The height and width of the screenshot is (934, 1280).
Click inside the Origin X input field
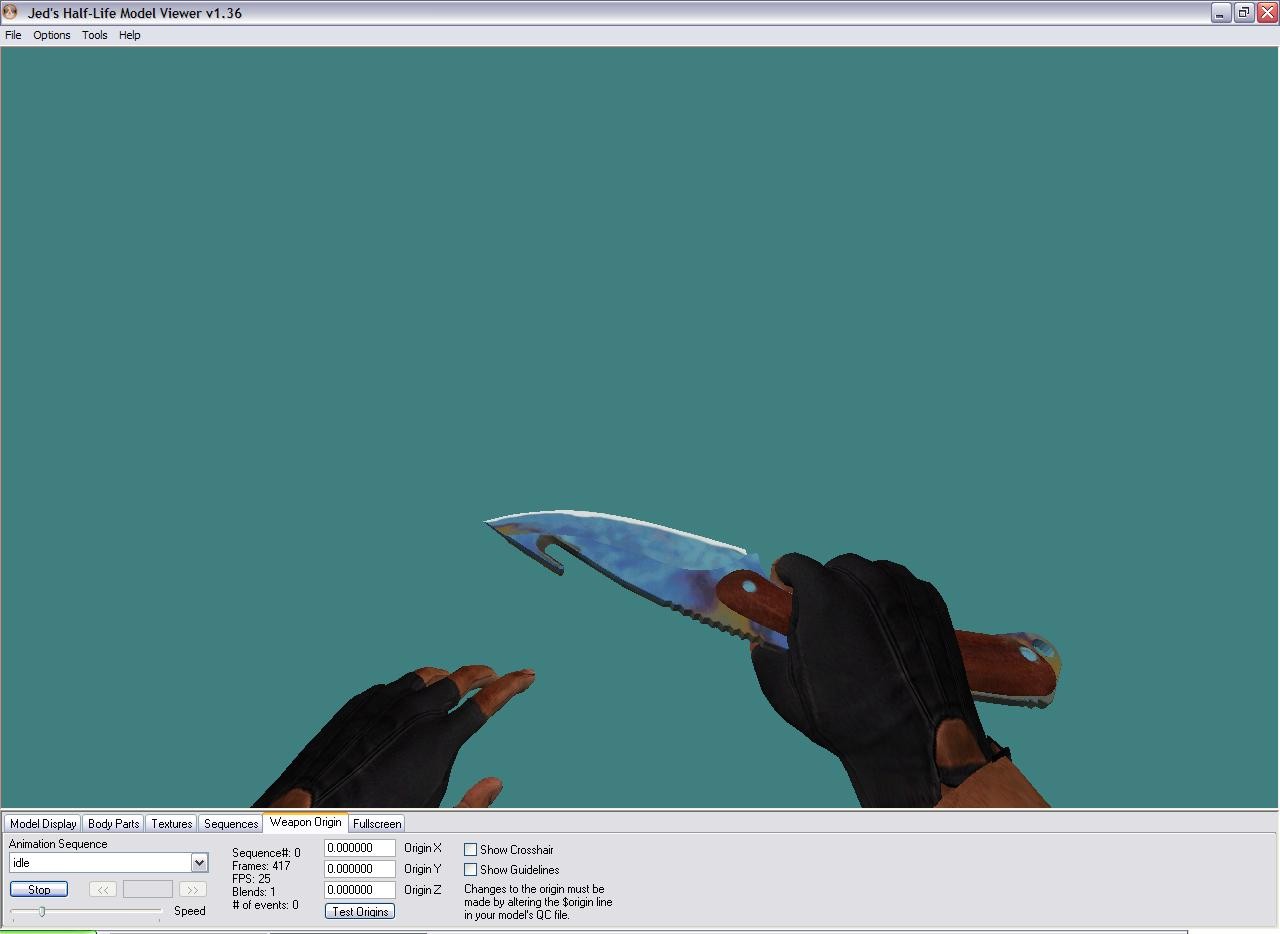click(359, 847)
